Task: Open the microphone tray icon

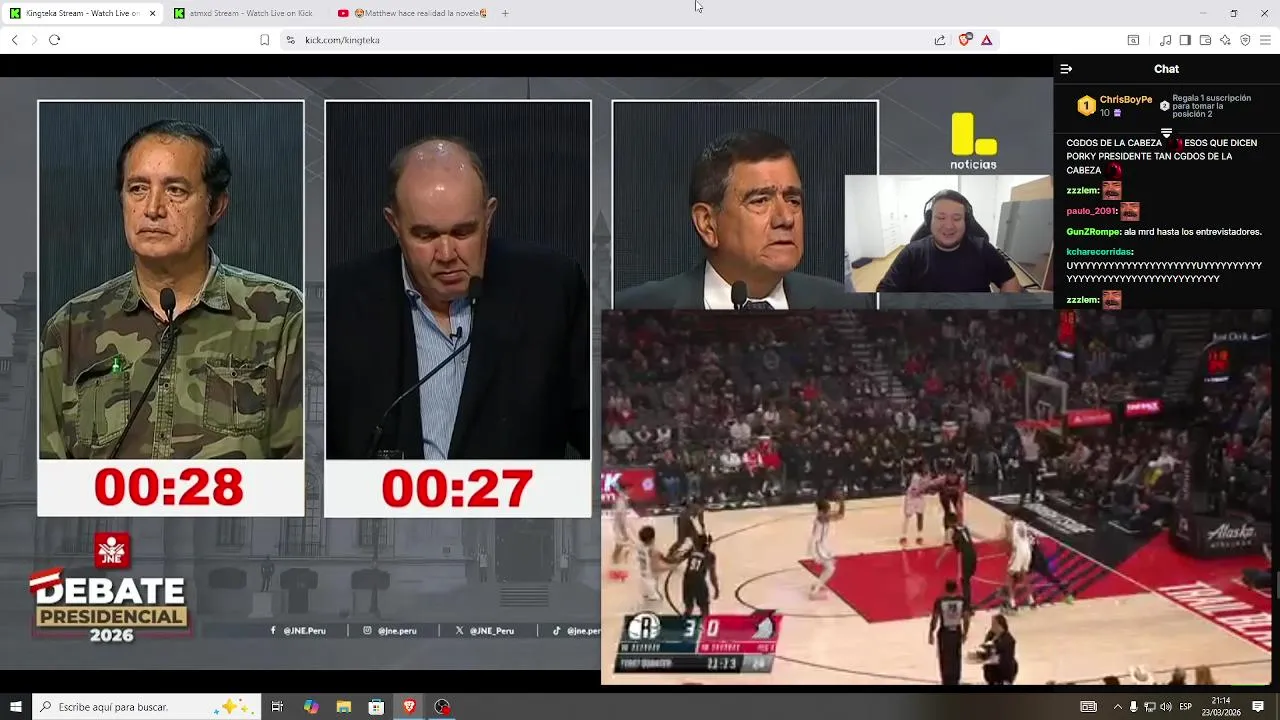Action: 1133,707
